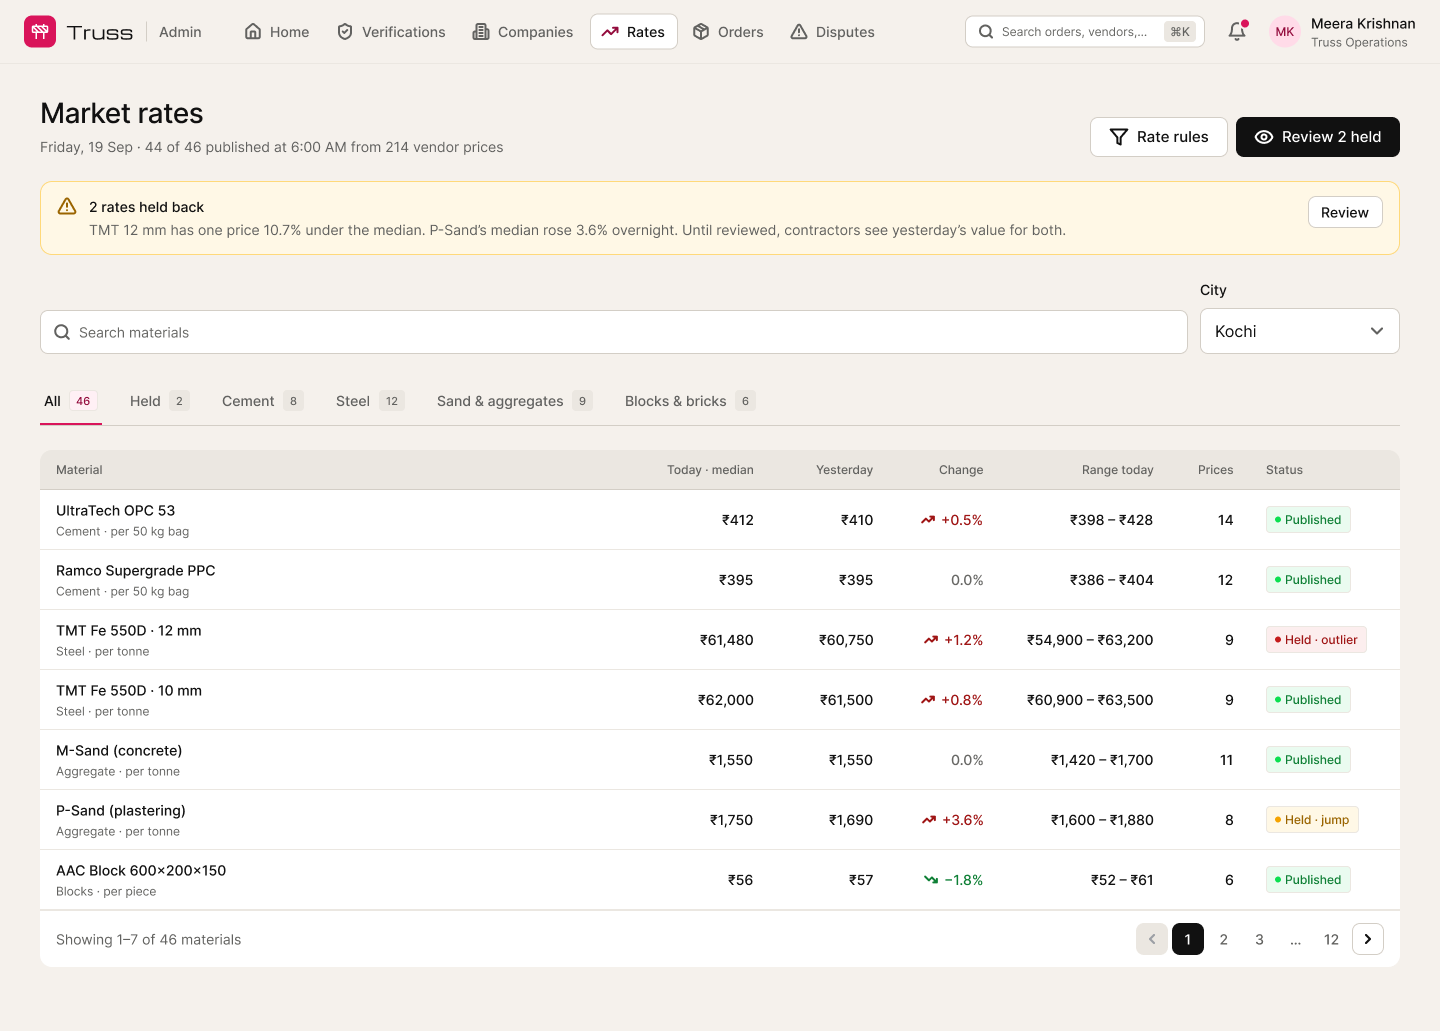Image resolution: width=1440 pixels, height=1031 pixels.
Task: Open the Sand & aggregates tab
Action: (x=515, y=401)
